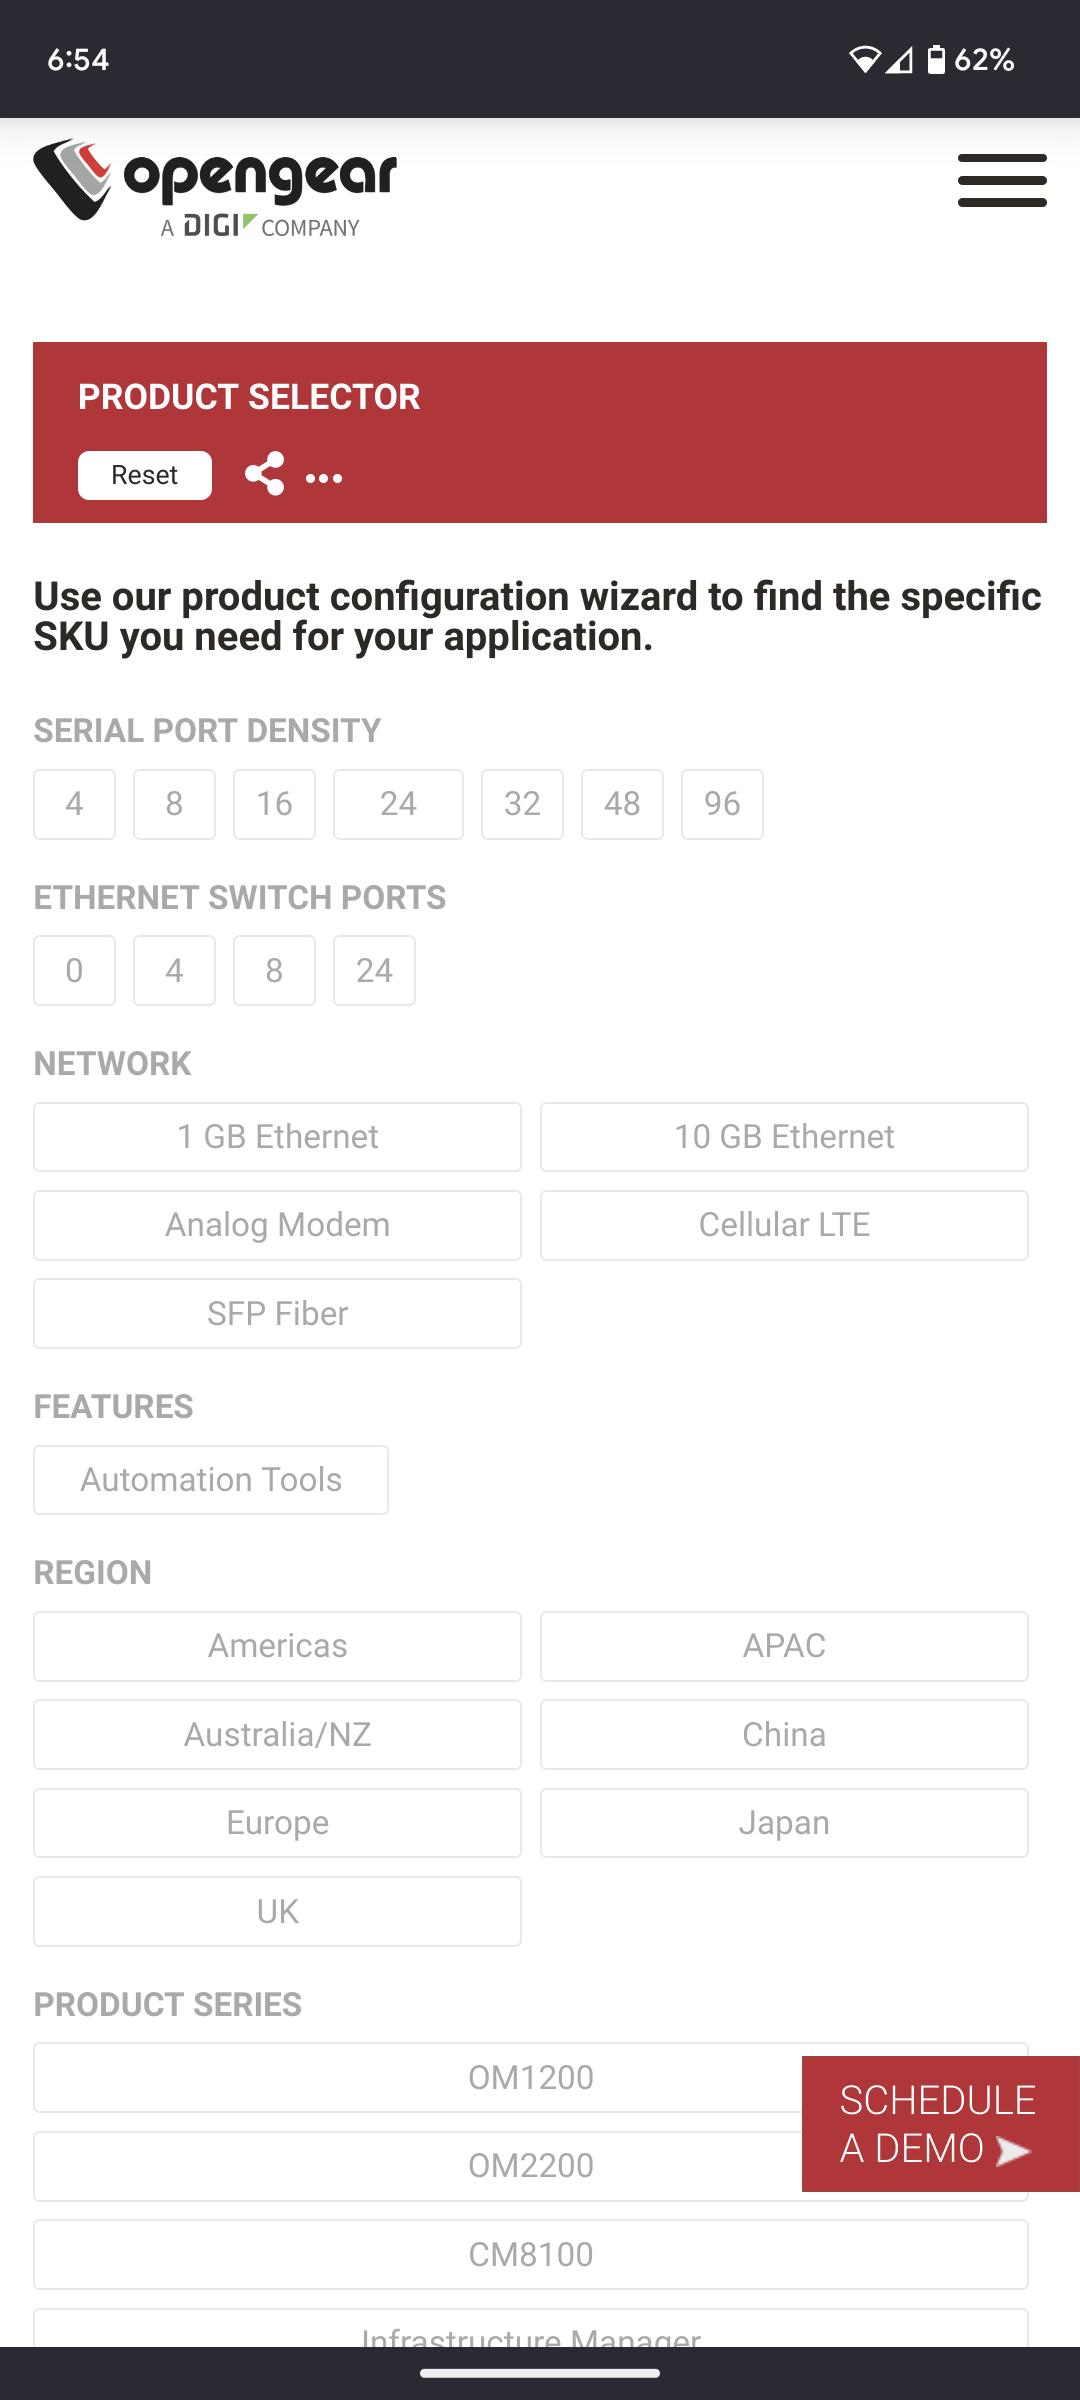Choose the SFP Fiber network option
1080x2400 pixels.
pos(277,1313)
